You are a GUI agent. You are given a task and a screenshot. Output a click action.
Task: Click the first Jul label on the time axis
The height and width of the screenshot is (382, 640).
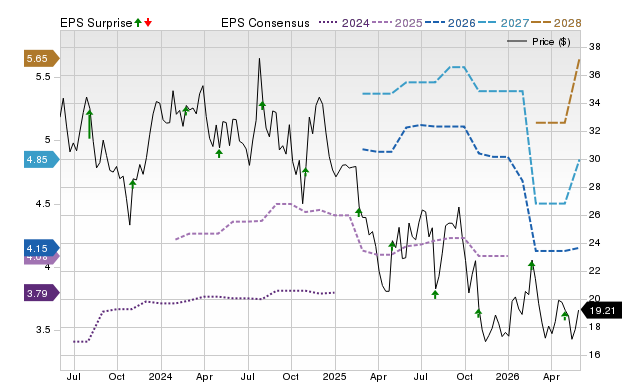74,376
